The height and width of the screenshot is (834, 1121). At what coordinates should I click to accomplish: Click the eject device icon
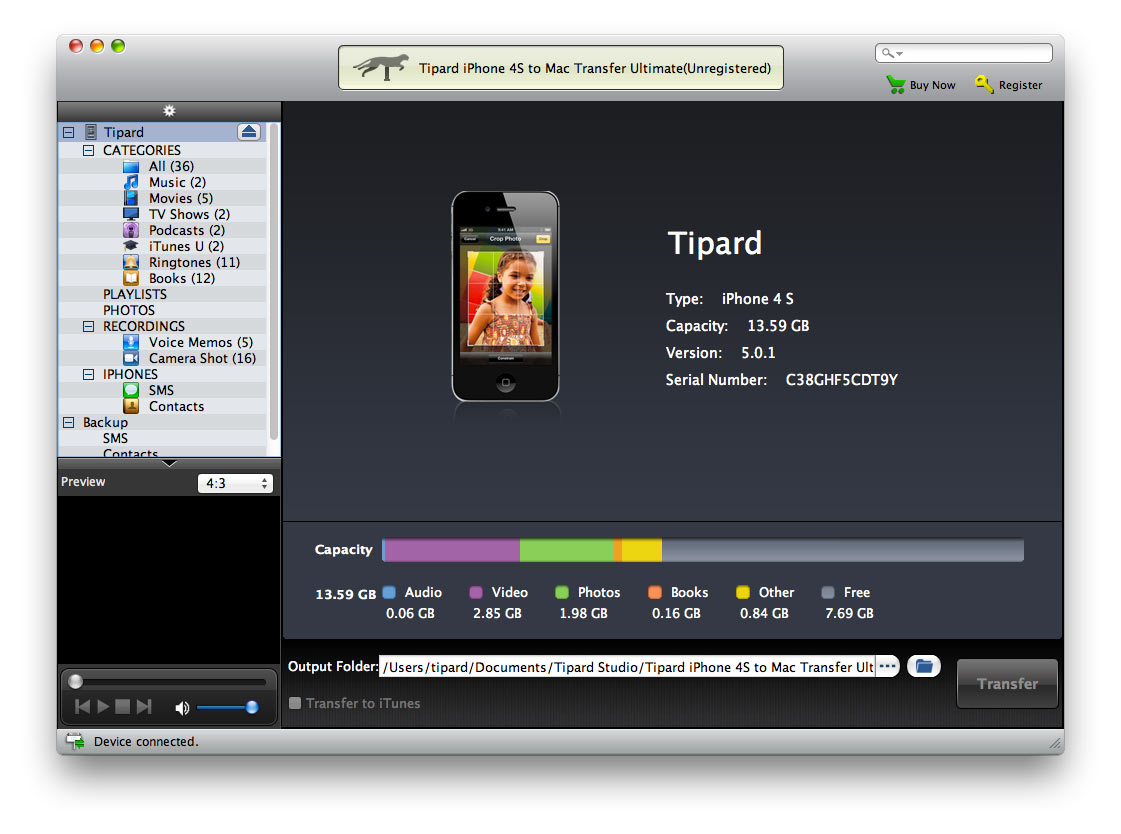click(x=249, y=131)
